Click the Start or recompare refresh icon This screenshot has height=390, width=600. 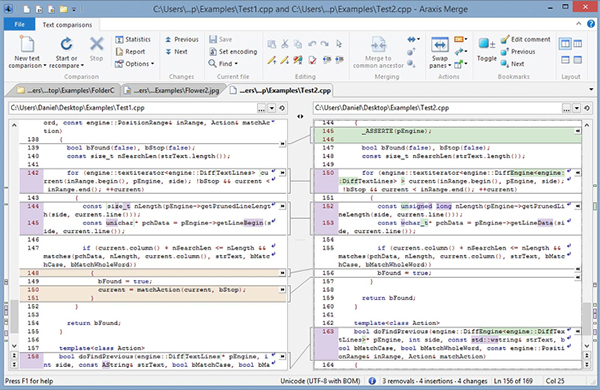66,44
